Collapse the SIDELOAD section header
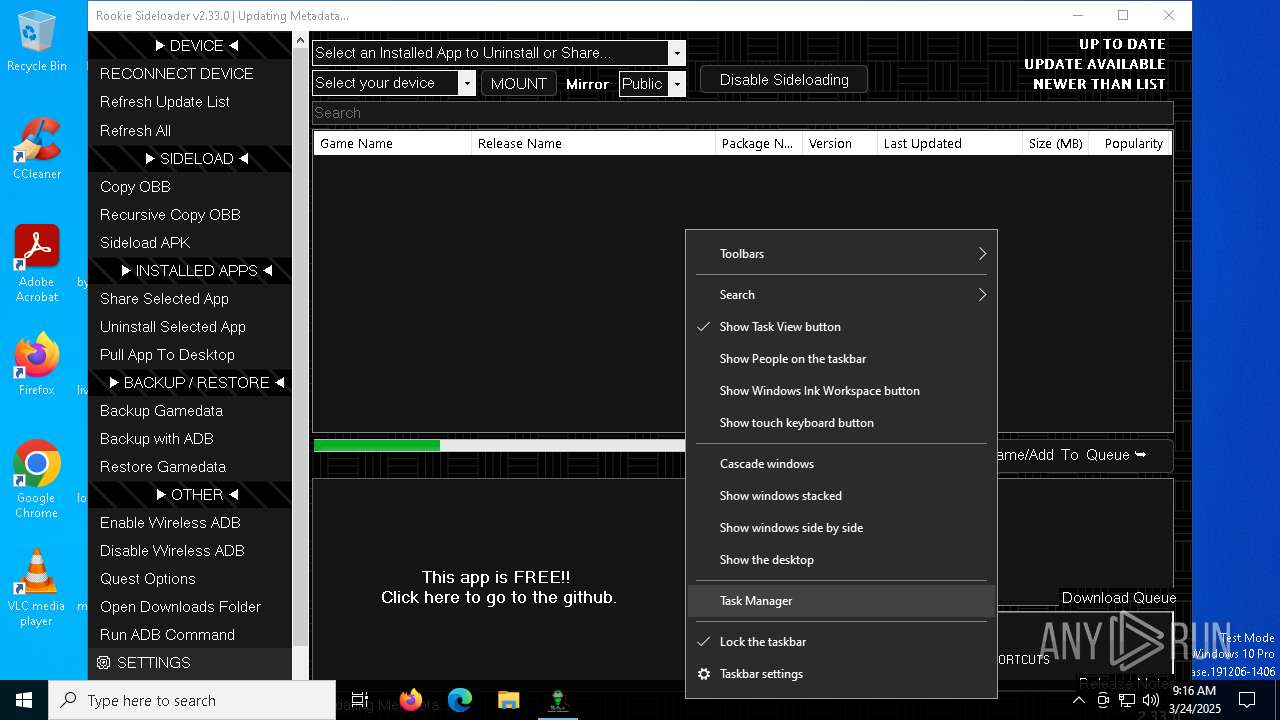 190,159
